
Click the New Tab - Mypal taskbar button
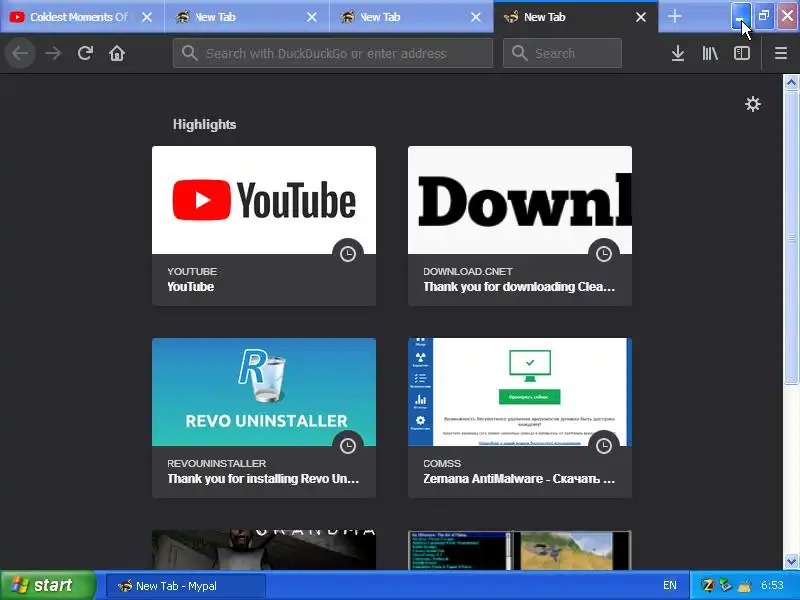[186, 586]
